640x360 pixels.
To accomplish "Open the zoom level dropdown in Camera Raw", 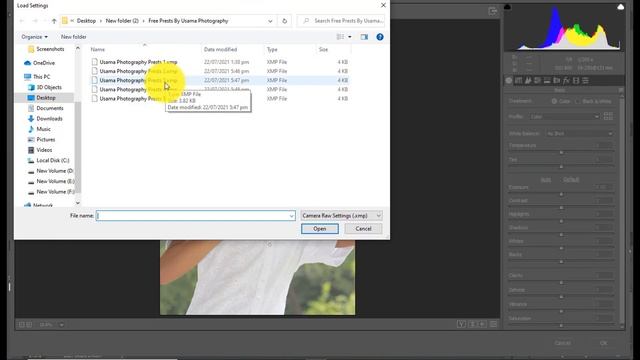I will tap(62, 325).
